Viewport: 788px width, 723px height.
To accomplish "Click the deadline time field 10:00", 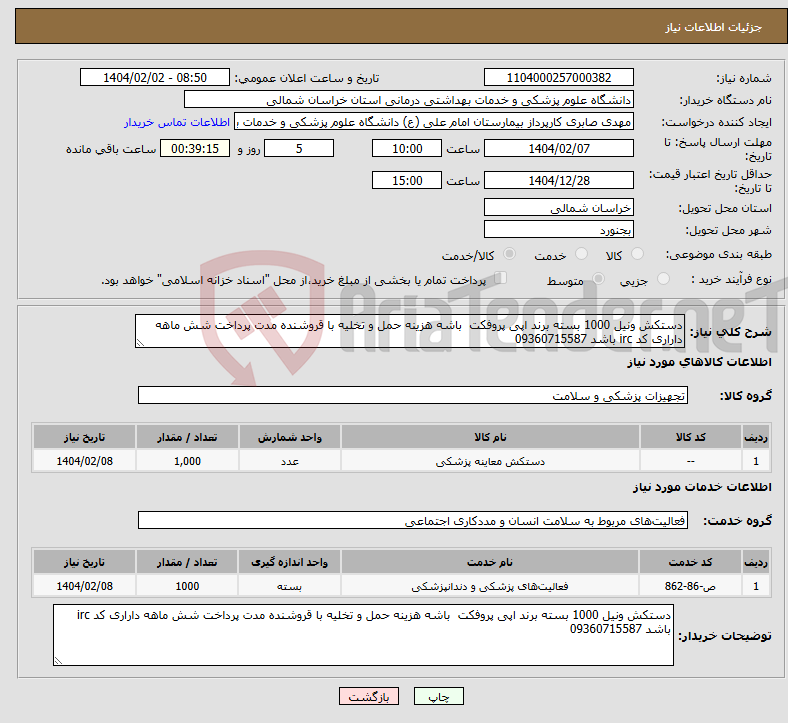I will (x=407, y=148).
